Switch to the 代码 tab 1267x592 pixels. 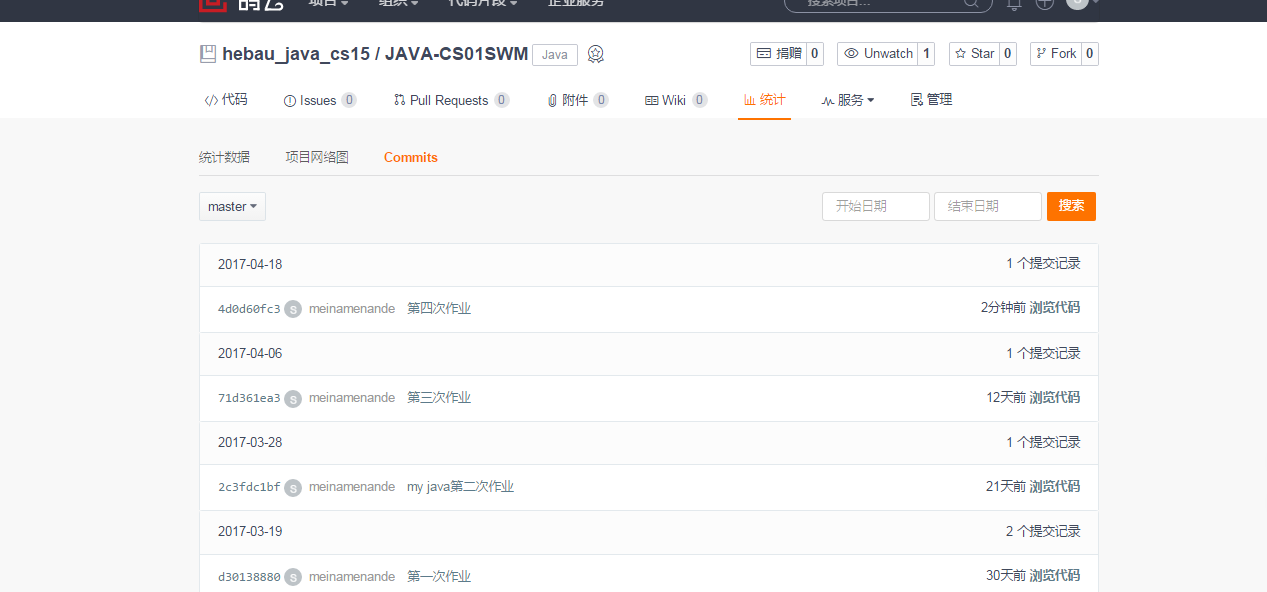click(226, 100)
